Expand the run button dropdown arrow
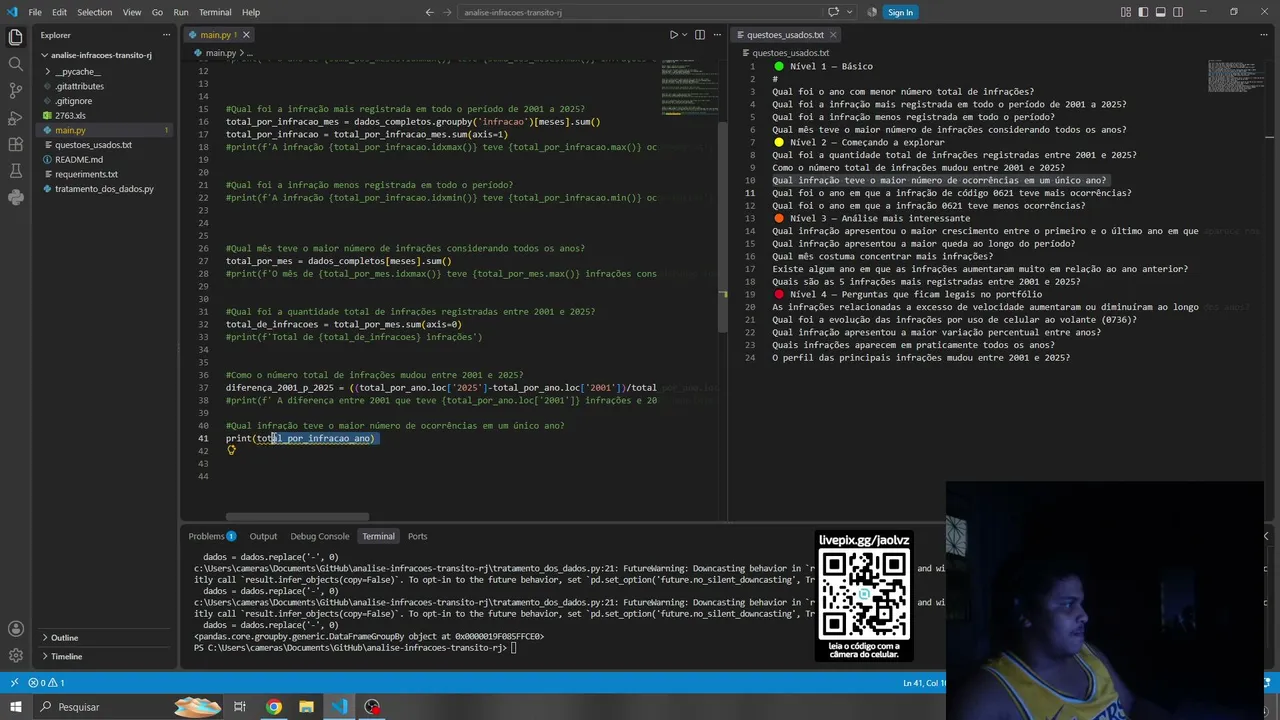 (686, 35)
